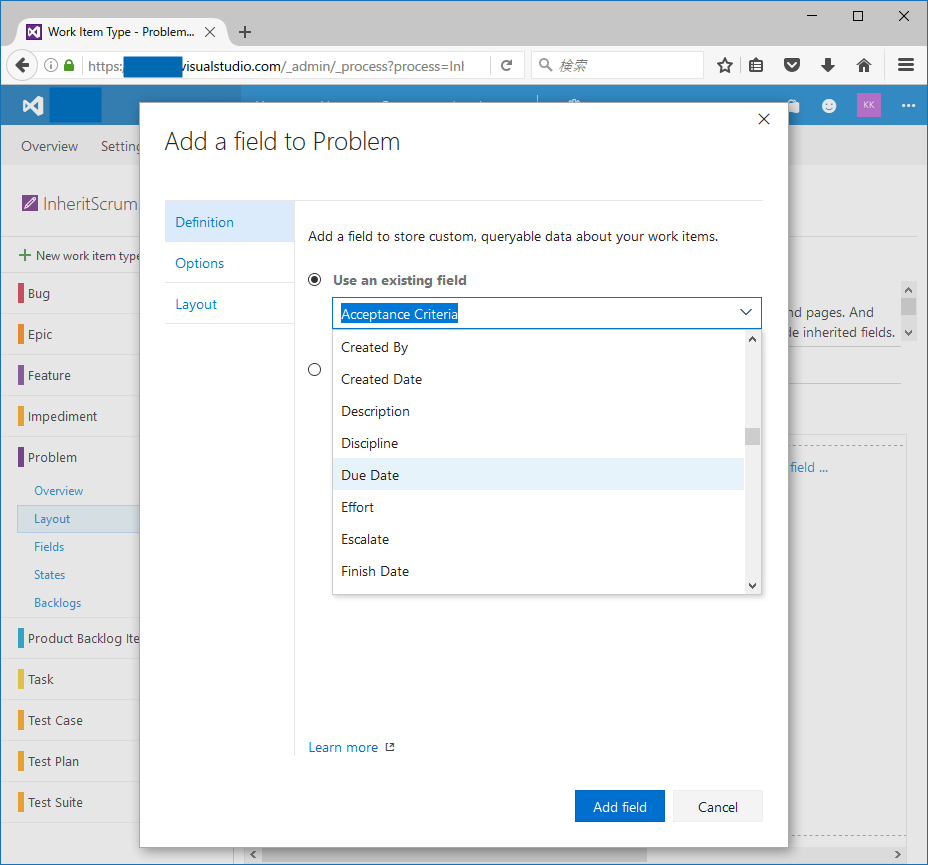Select the Bug work item type
The width and height of the screenshot is (928, 865).
coord(71,293)
